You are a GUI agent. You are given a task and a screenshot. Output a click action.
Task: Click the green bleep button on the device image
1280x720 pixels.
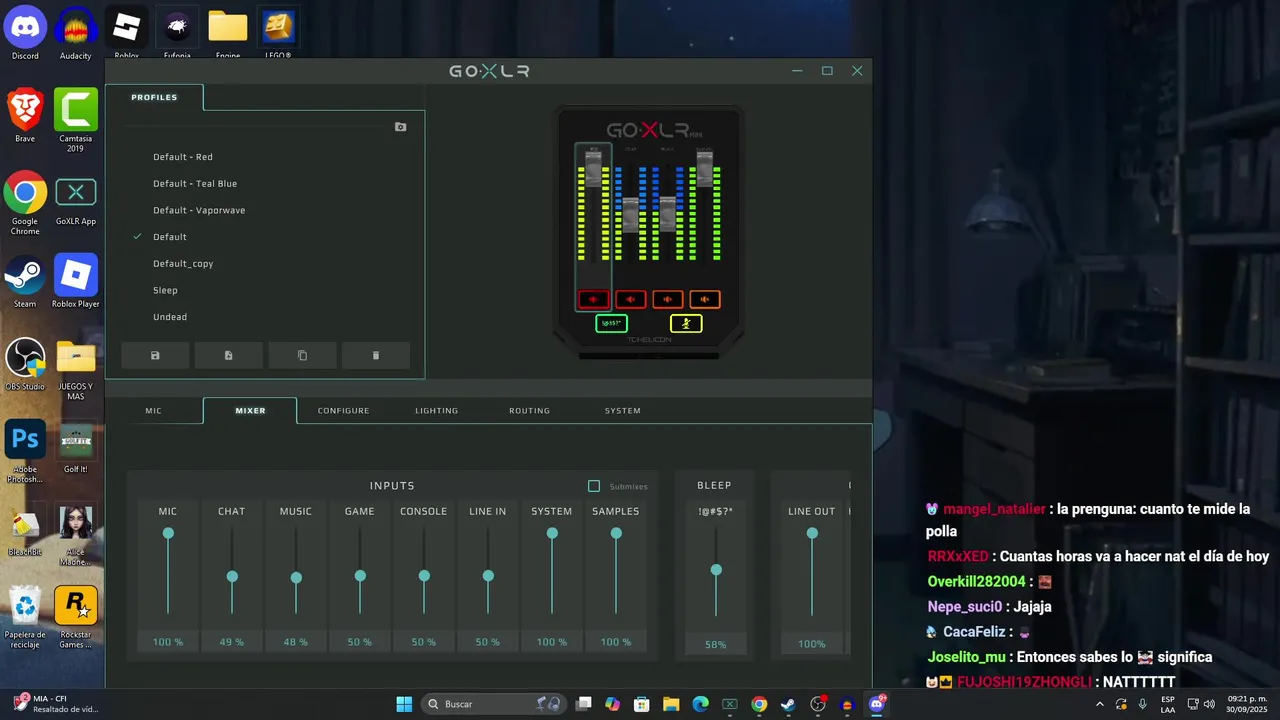pos(611,323)
